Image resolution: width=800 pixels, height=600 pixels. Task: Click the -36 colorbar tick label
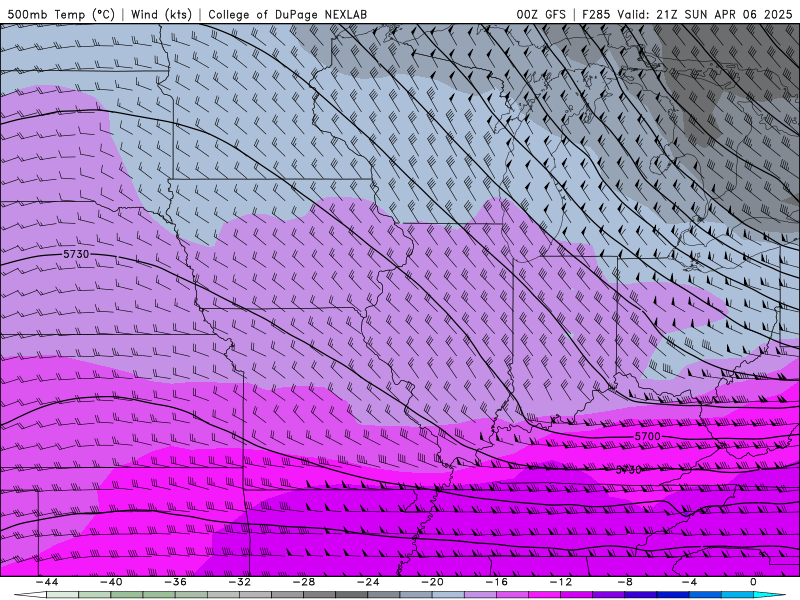coord(175,582)
